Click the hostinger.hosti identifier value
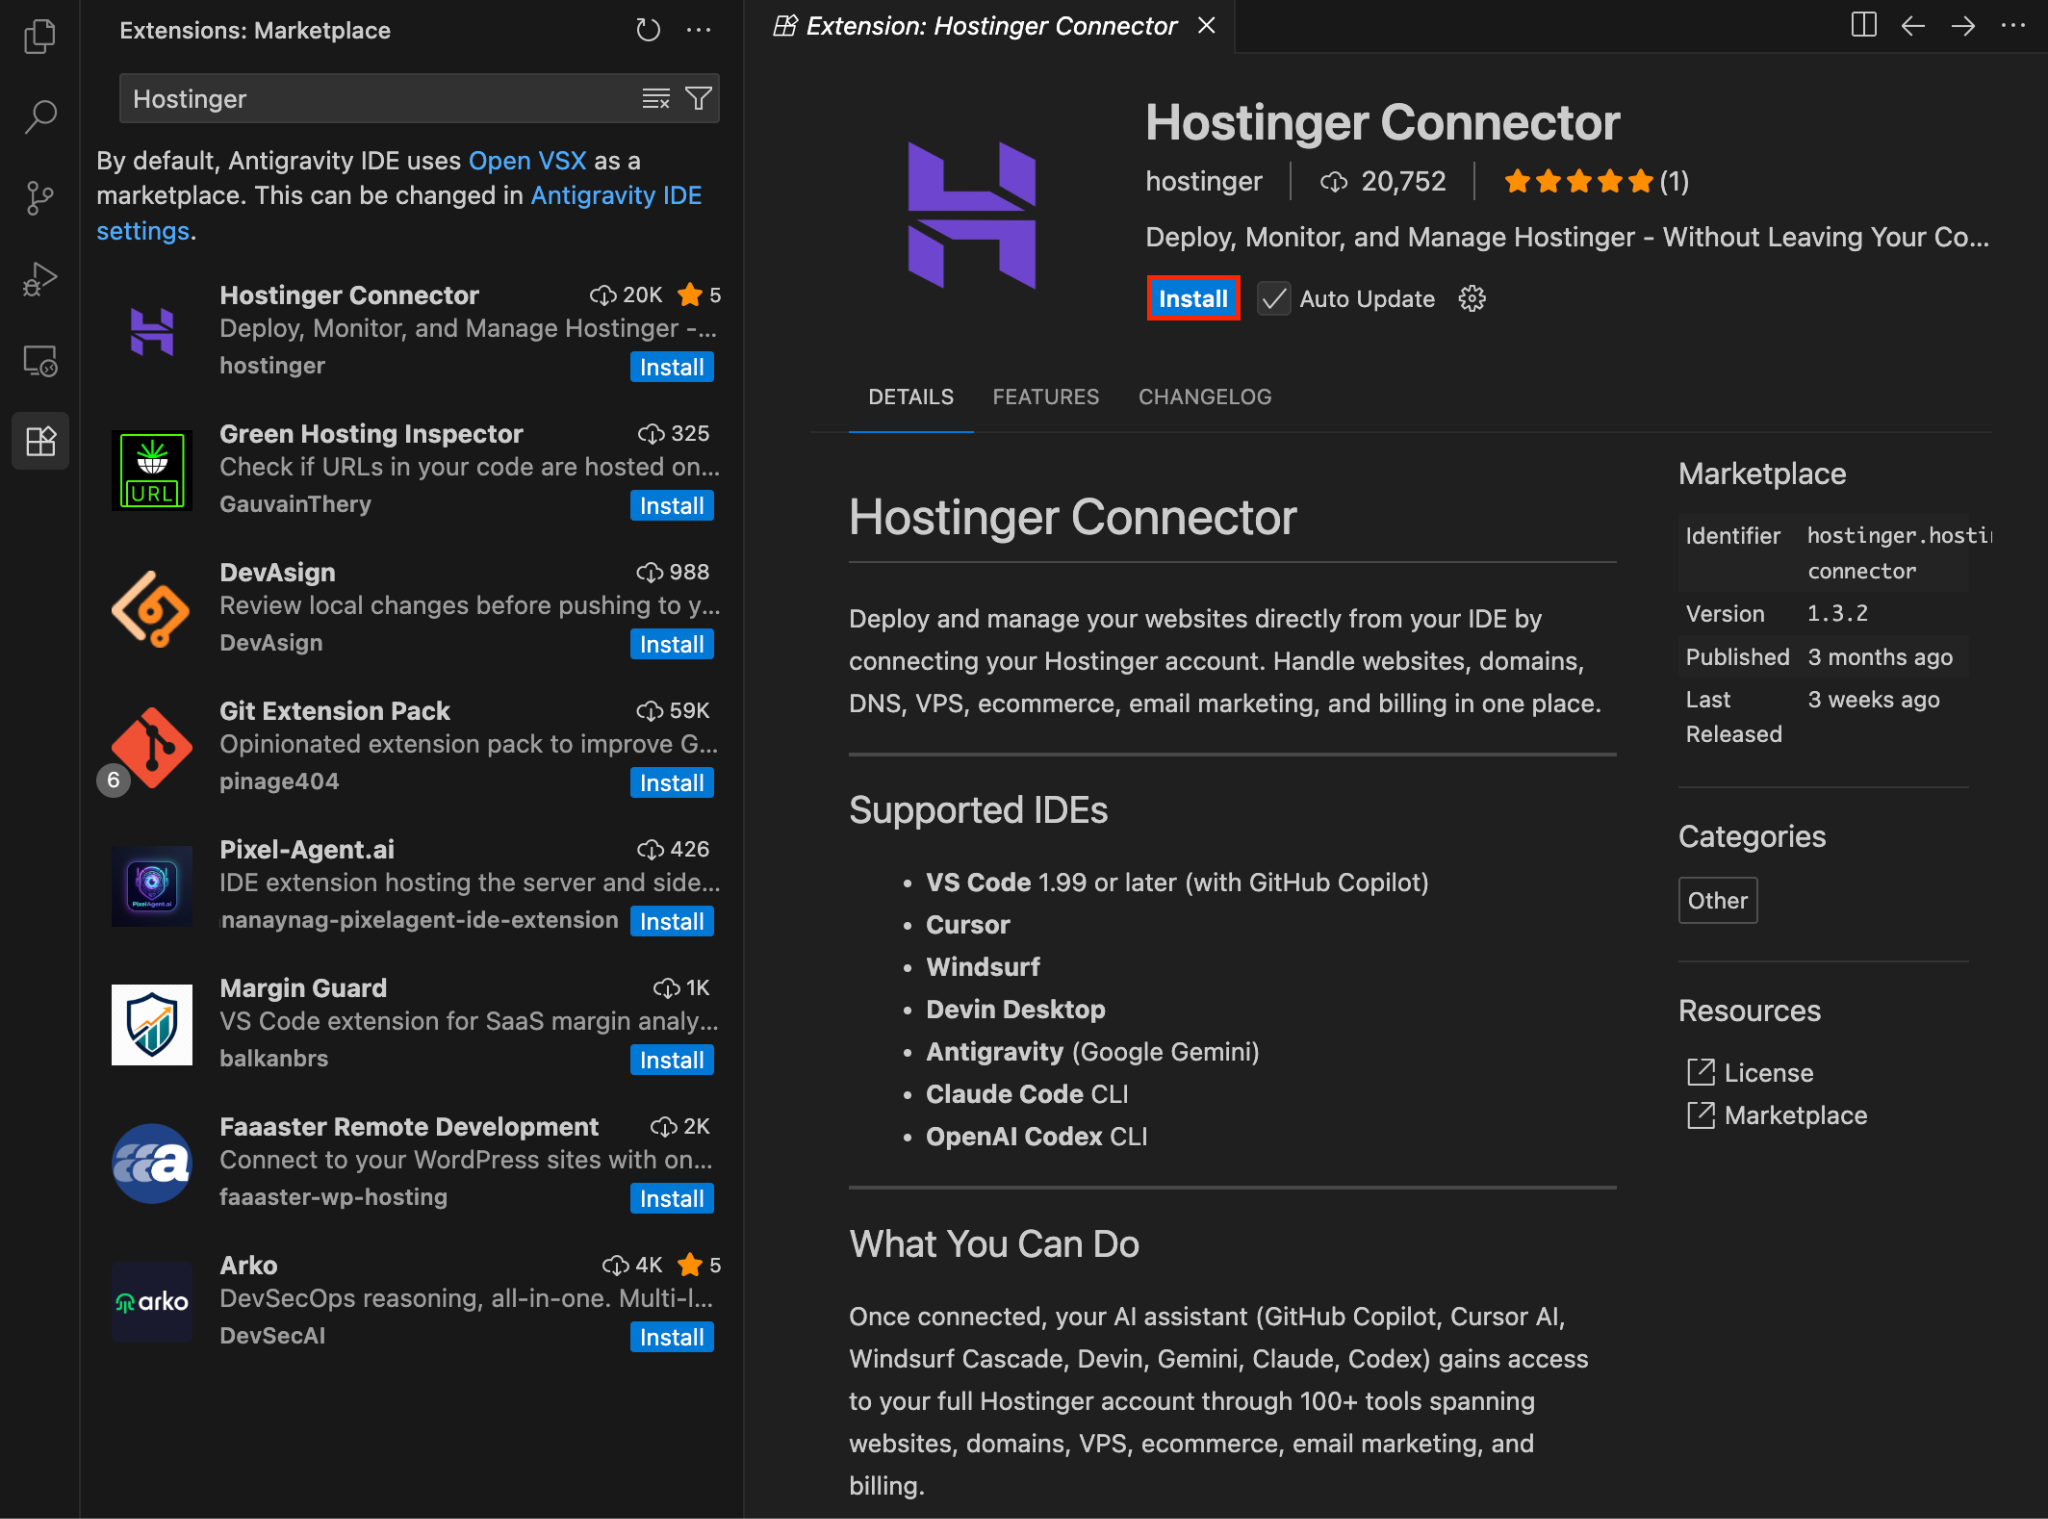This screenshot has height=1519, width=2048. pyautogui.click(x=1898, y=553)
